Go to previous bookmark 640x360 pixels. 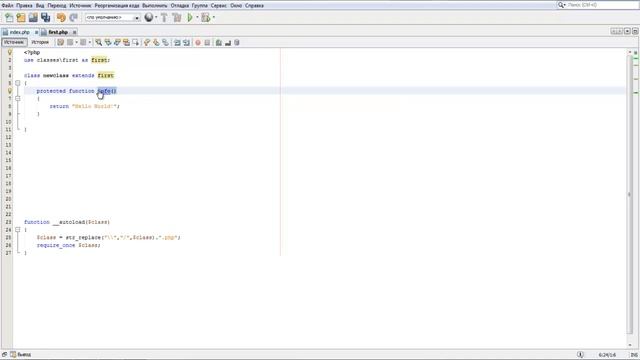click(147, 42)
